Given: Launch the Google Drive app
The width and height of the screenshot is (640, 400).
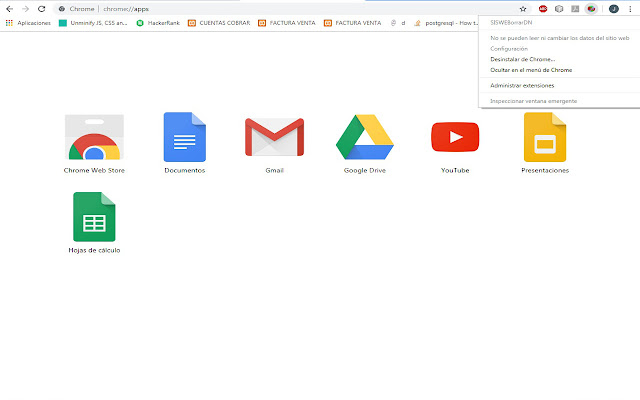Looking at the screenshot, I should (x=364, y=144).
